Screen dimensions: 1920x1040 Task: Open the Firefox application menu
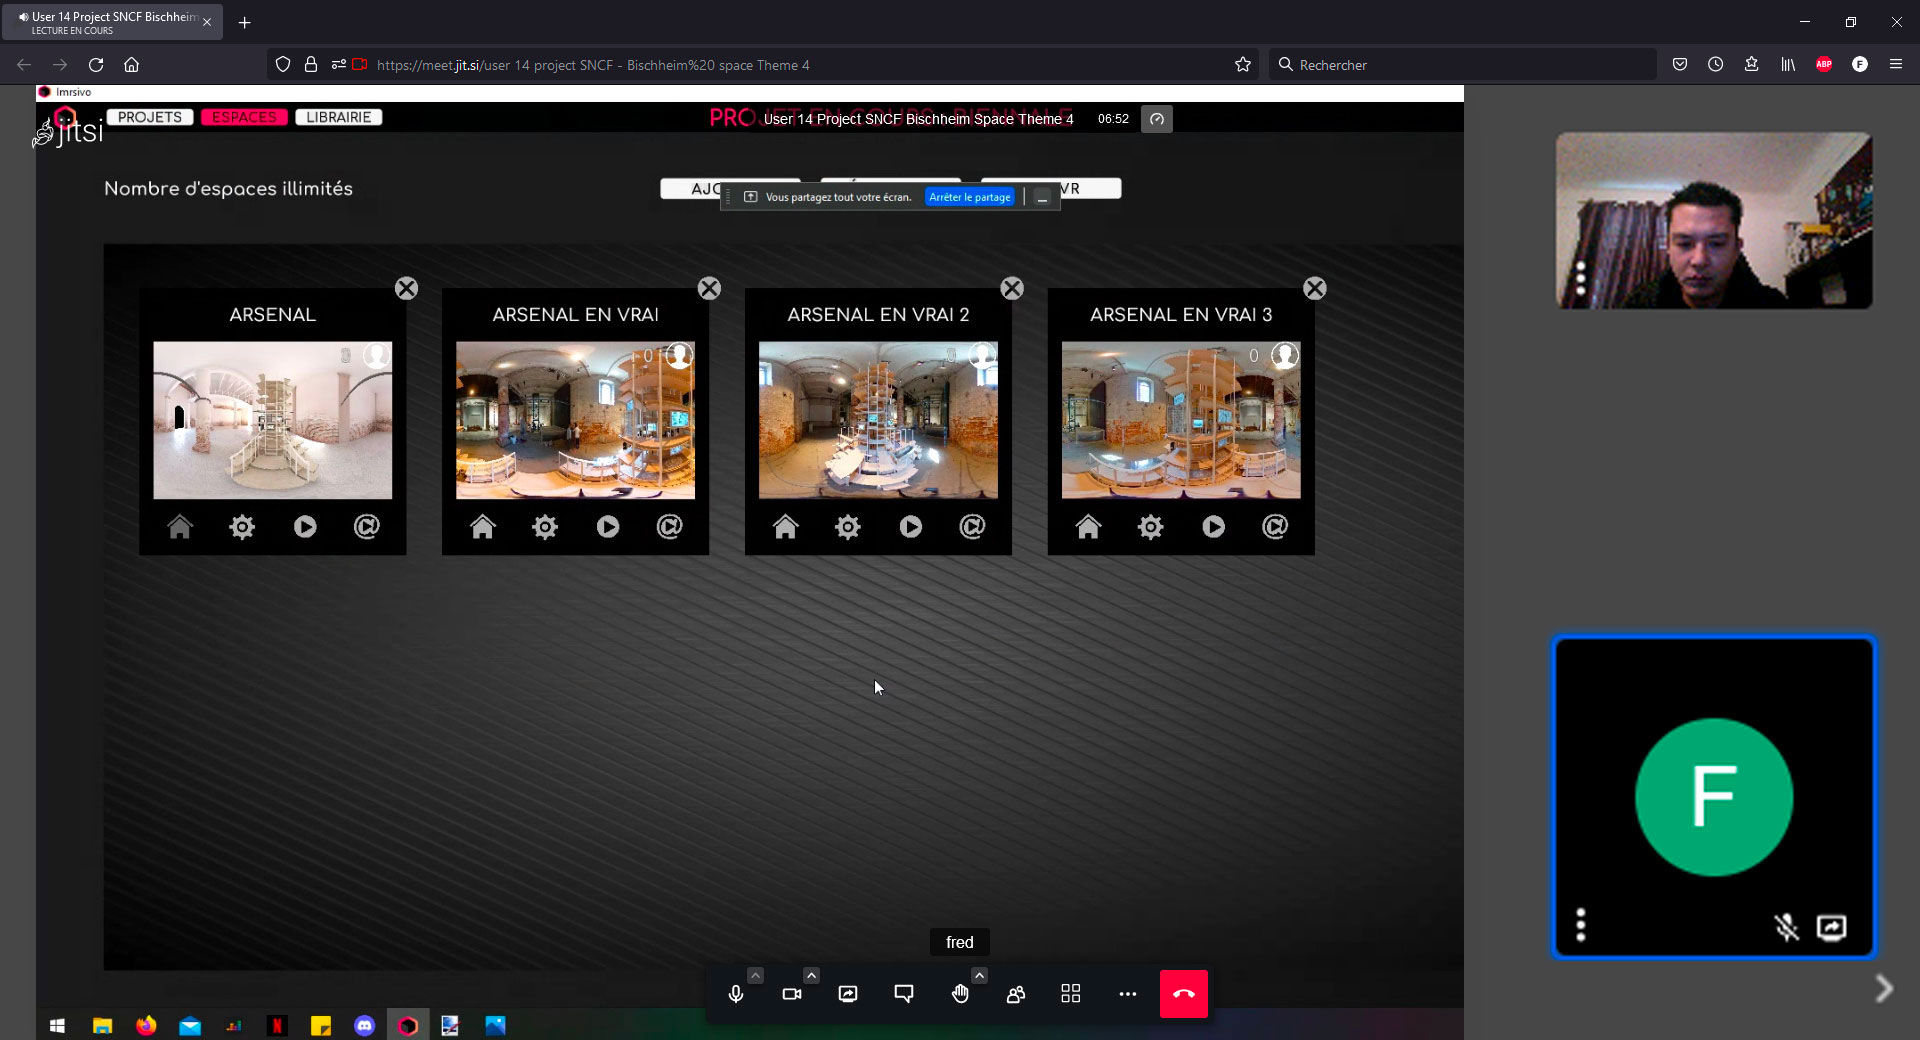pos(1896,65)
